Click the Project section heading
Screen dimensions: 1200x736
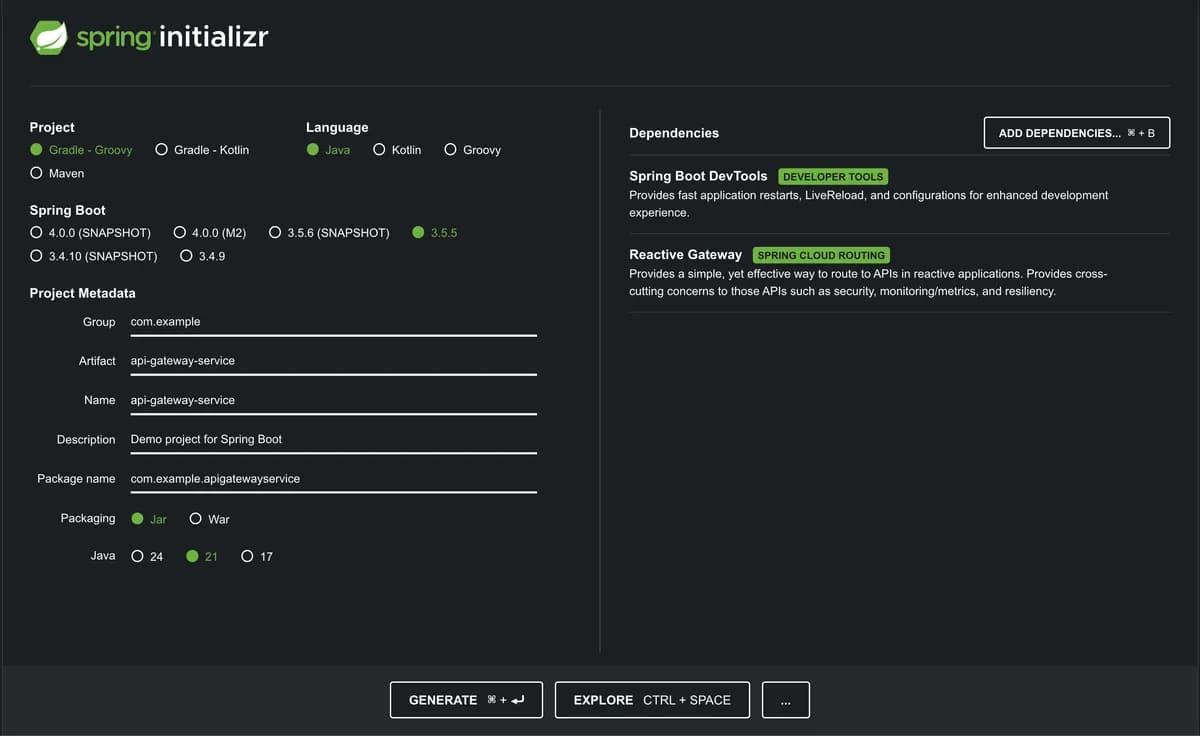point(52,127)
